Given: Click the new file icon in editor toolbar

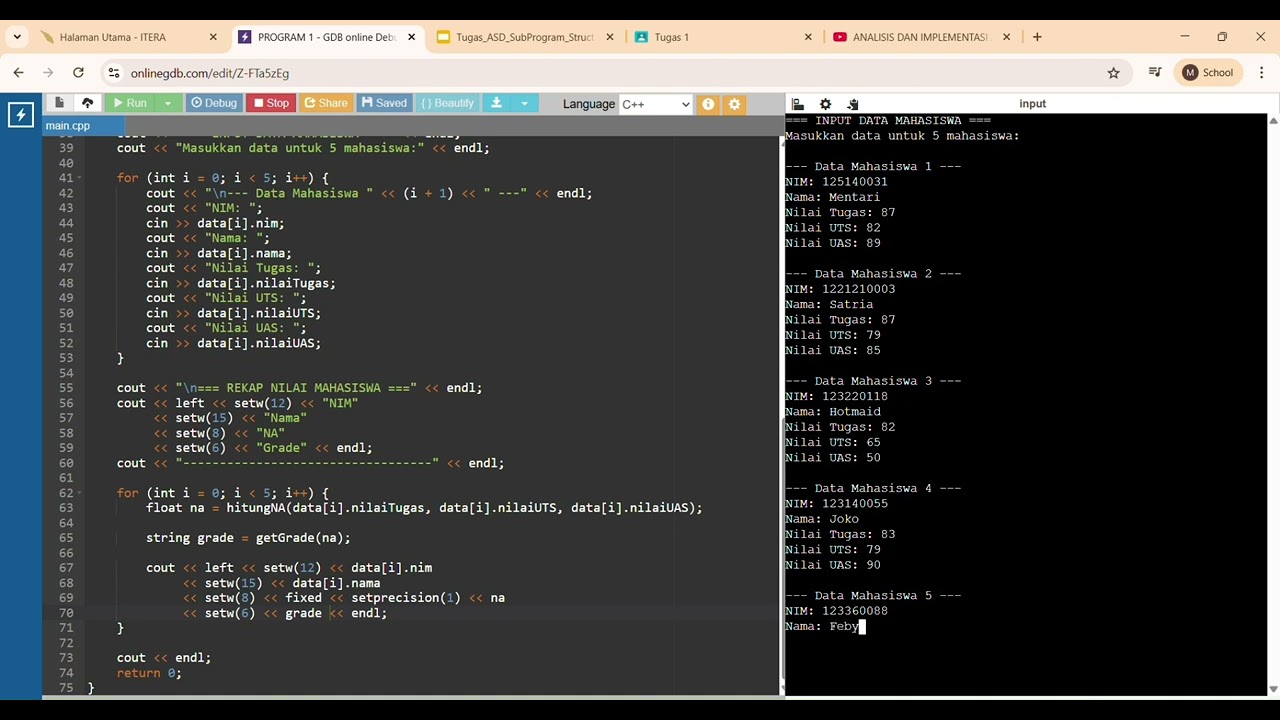Looking at the screenshot, I should click(59, 103).
